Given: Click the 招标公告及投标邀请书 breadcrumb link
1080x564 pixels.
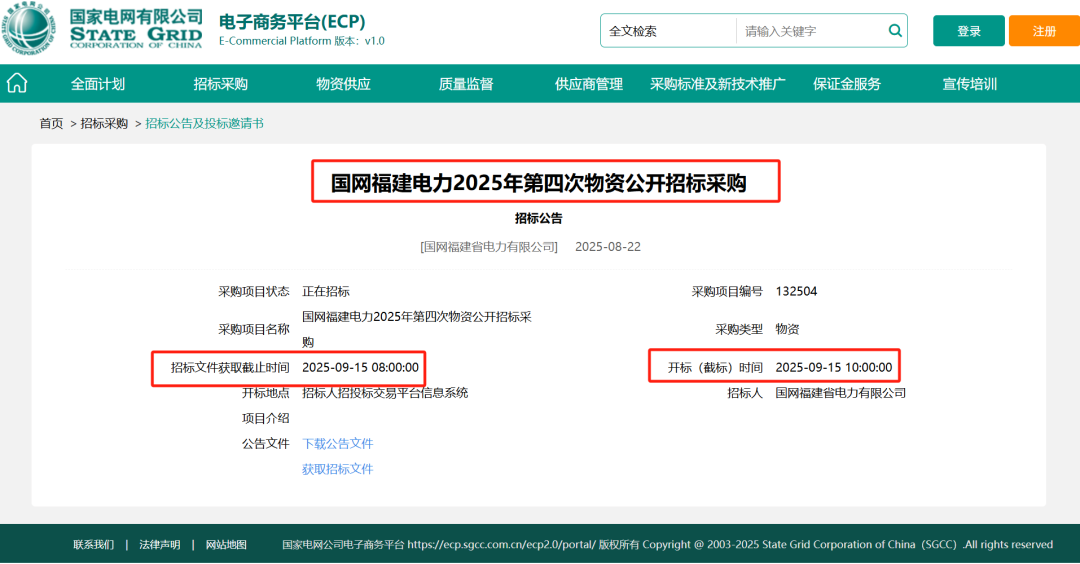Looking at the screenshot, I should pos(205,123).
